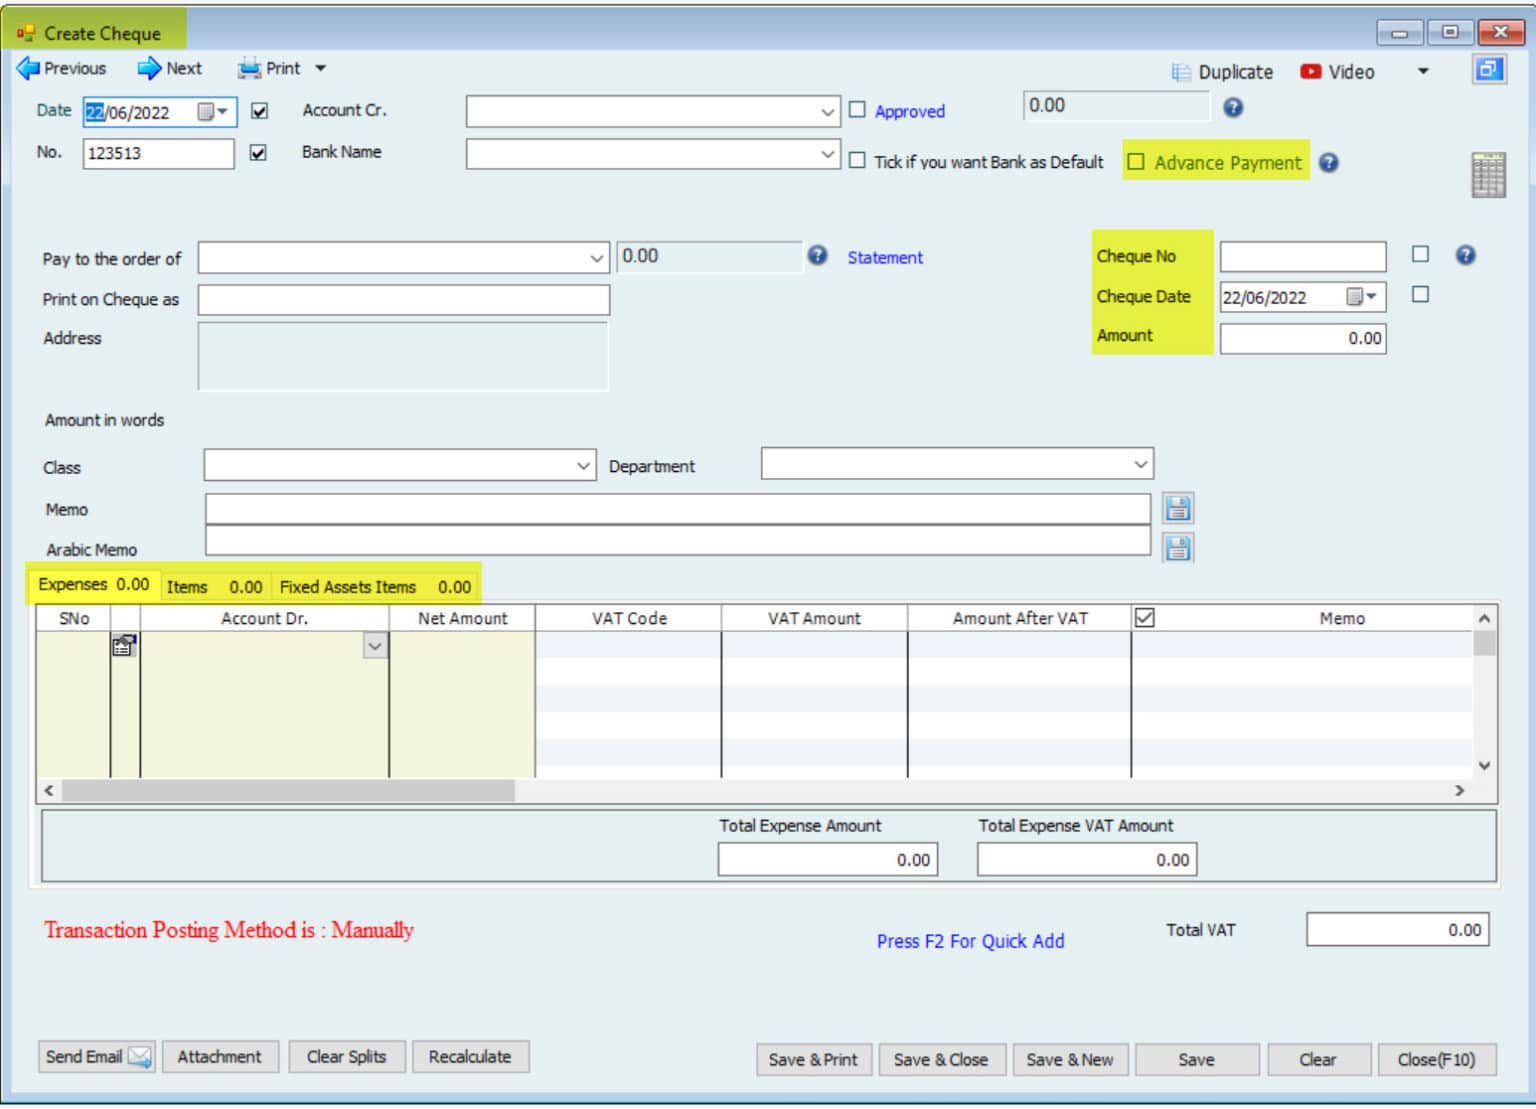
Task: Switch to the Expenses tab
Action: (93, 584)
